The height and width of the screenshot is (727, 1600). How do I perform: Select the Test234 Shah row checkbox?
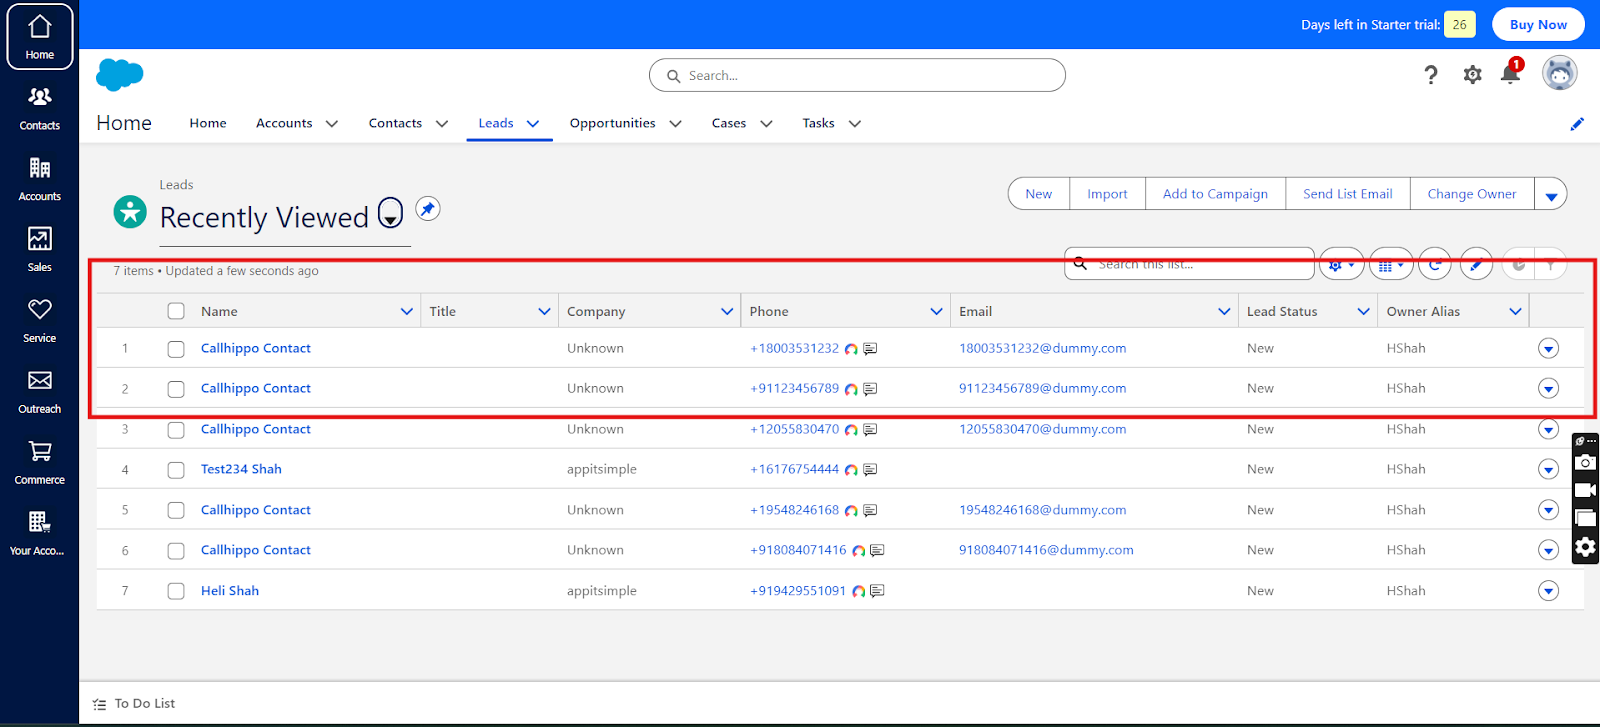(176, 470)
